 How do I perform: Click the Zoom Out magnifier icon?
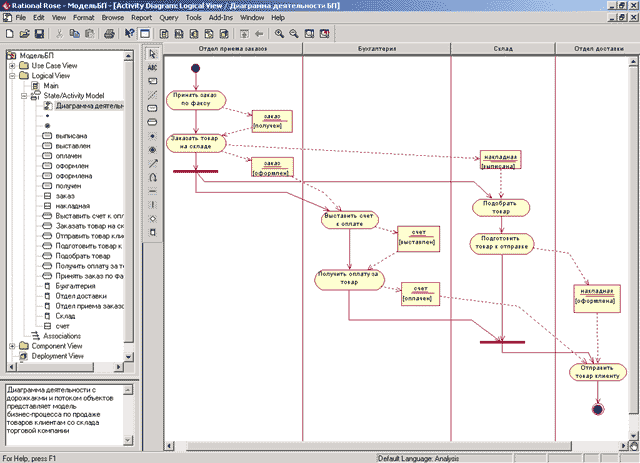point(294,34)
